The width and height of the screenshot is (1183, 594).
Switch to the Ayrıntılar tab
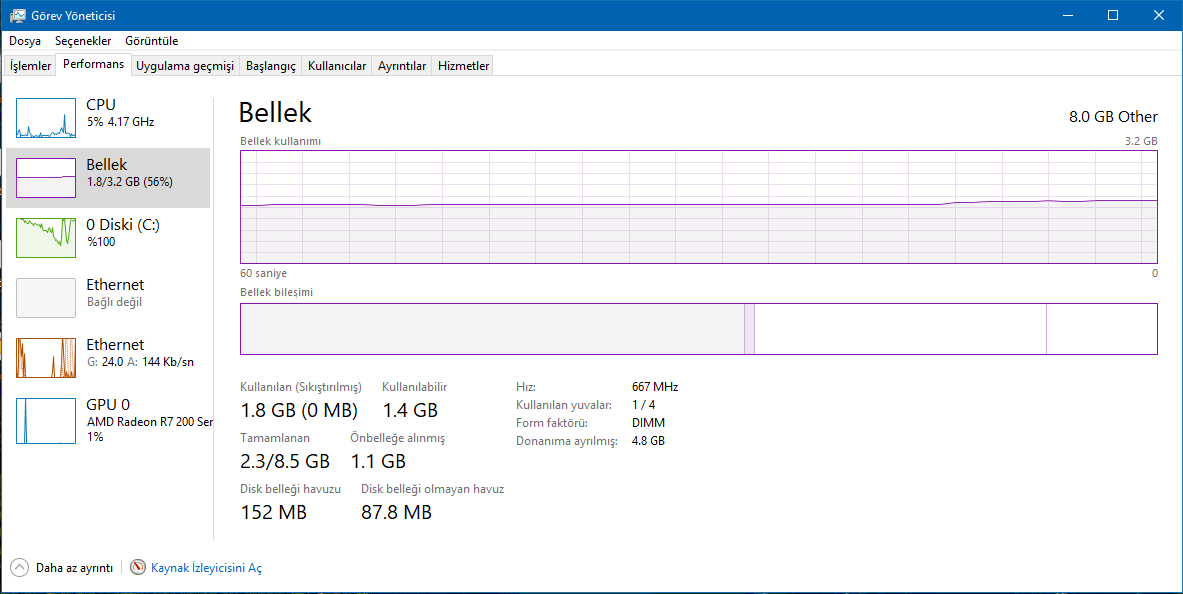pos(402,66)
